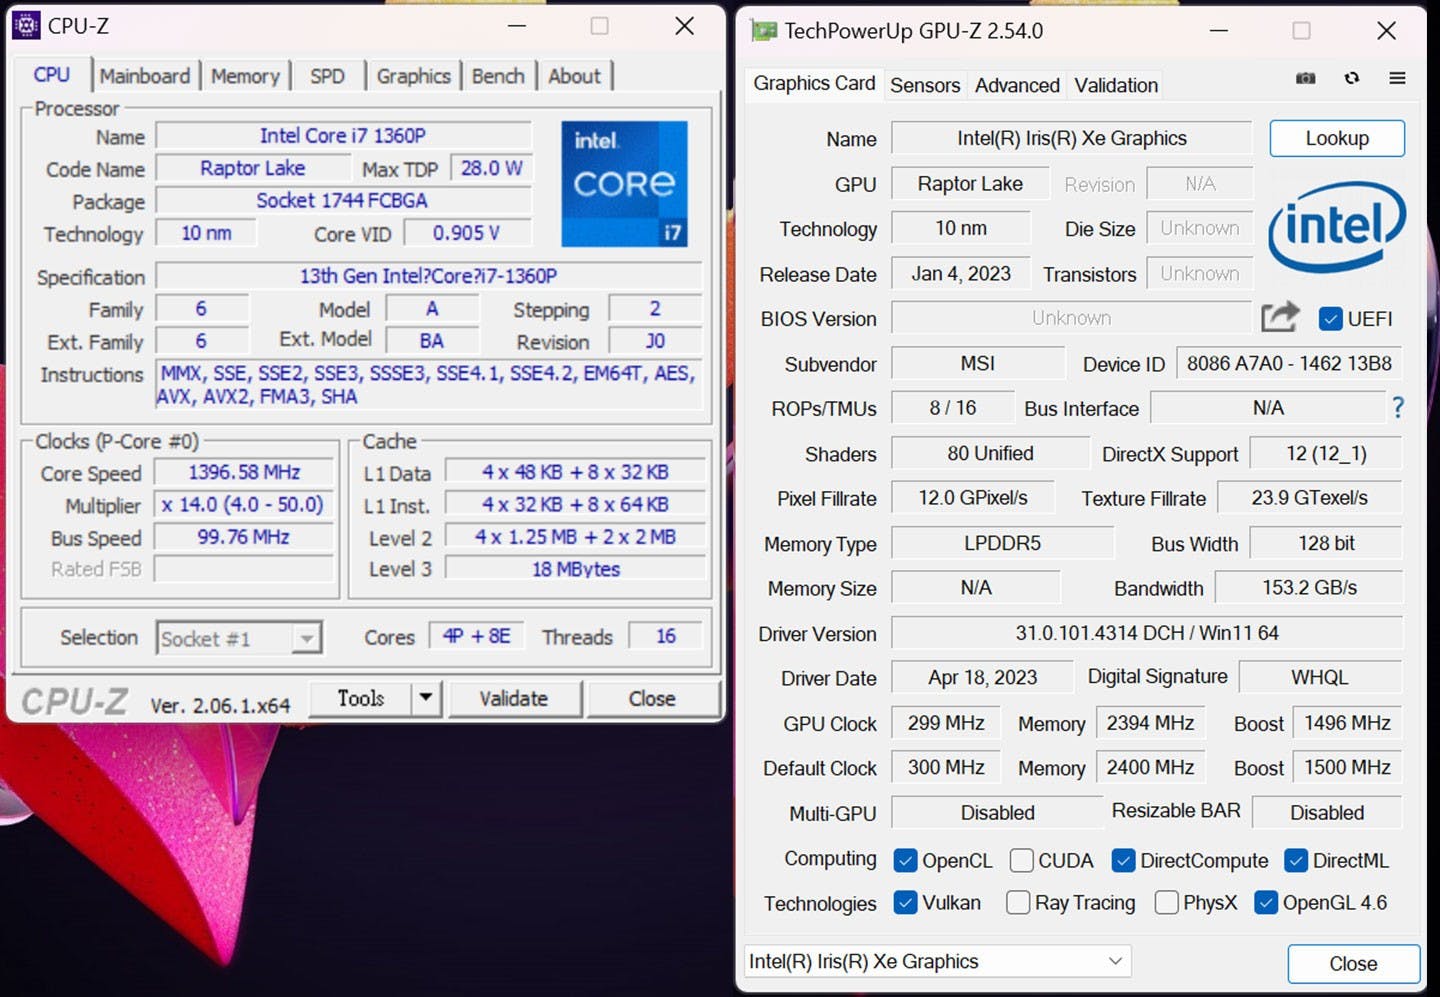Click the Multiplier value x 14.0

[x=245, y=505]
